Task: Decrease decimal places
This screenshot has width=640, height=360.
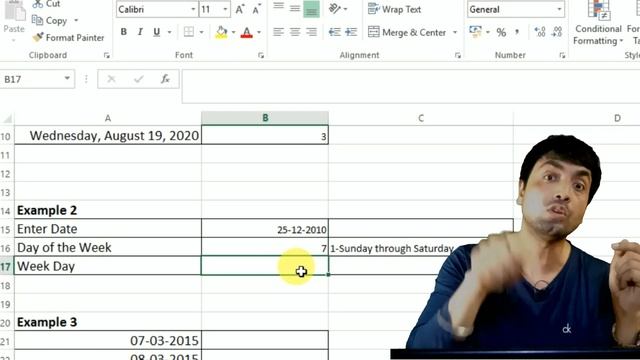Action: pyautogui.click(x=557, y=32)
